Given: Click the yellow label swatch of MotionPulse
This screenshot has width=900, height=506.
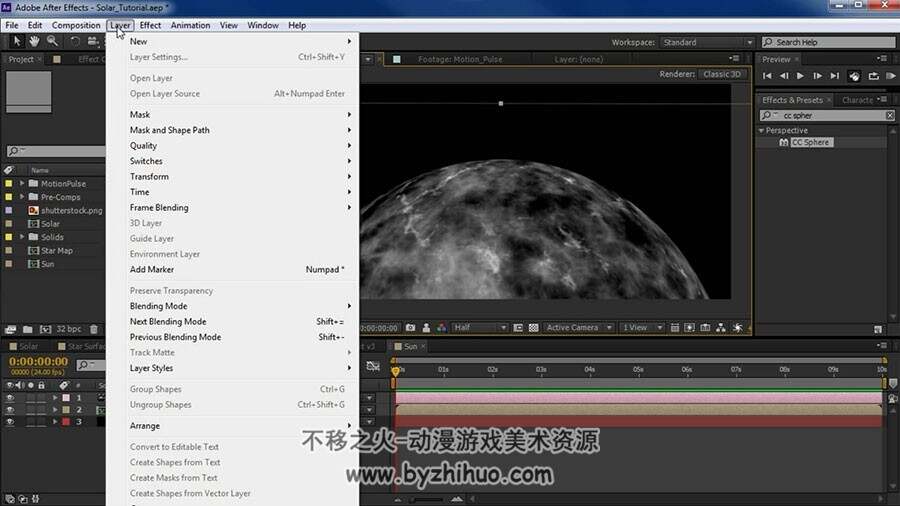Looking at the screenshot, I should (x=9, y=184).
